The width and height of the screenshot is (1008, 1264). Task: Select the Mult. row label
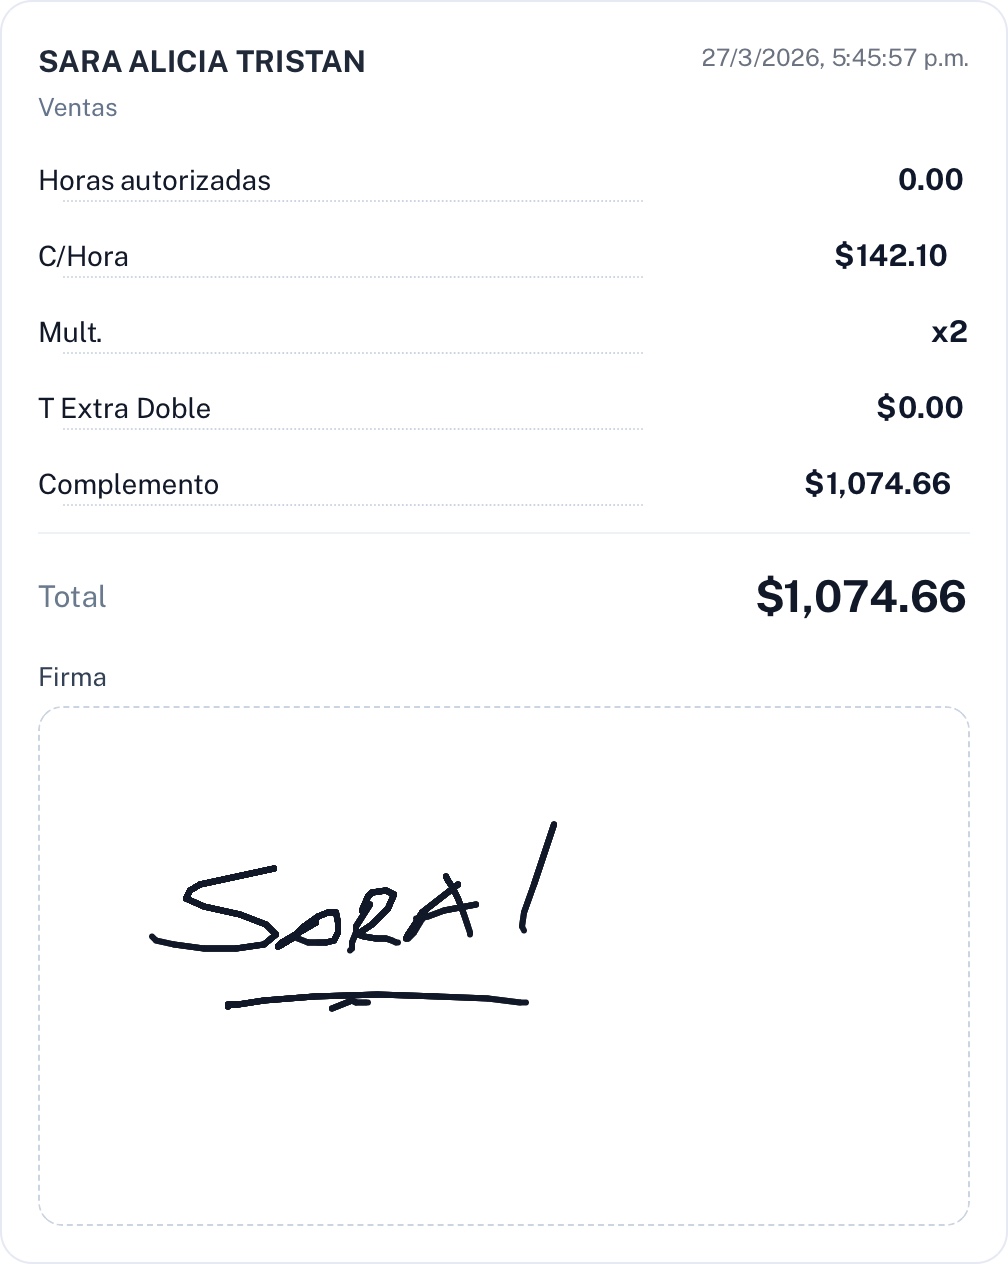point(70,333)
